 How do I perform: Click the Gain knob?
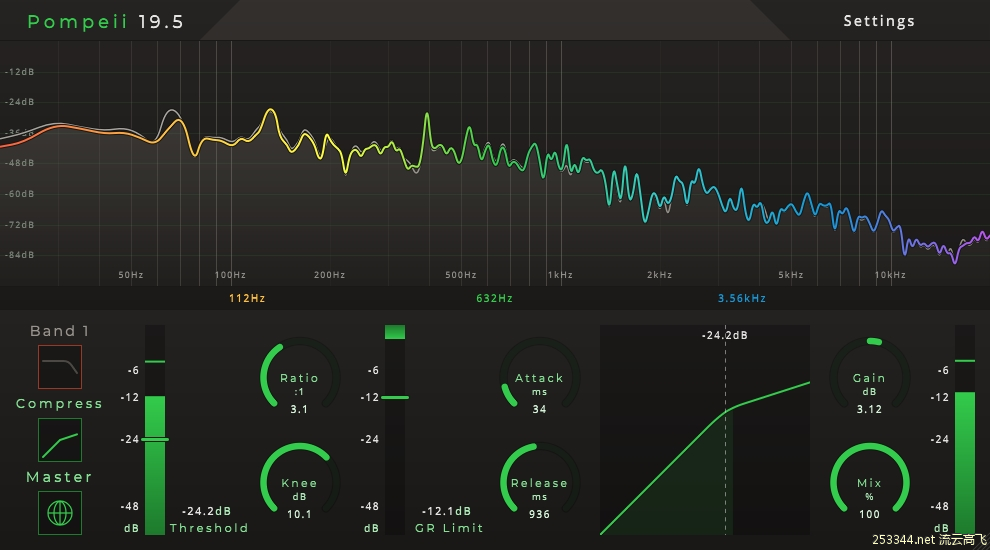(869, 375)
